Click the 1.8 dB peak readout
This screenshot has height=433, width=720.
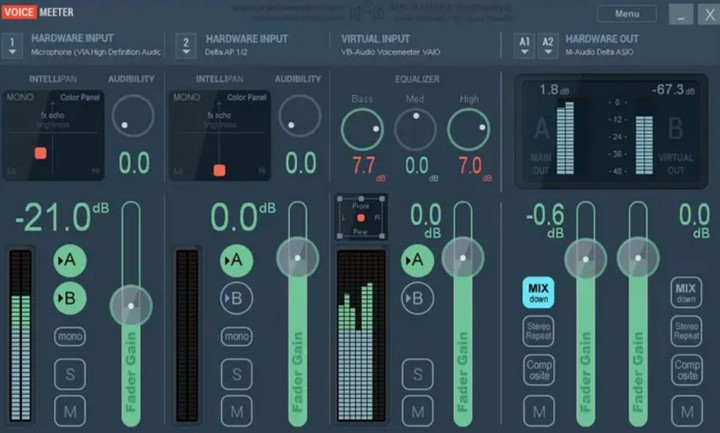click(x=554, y=90)
